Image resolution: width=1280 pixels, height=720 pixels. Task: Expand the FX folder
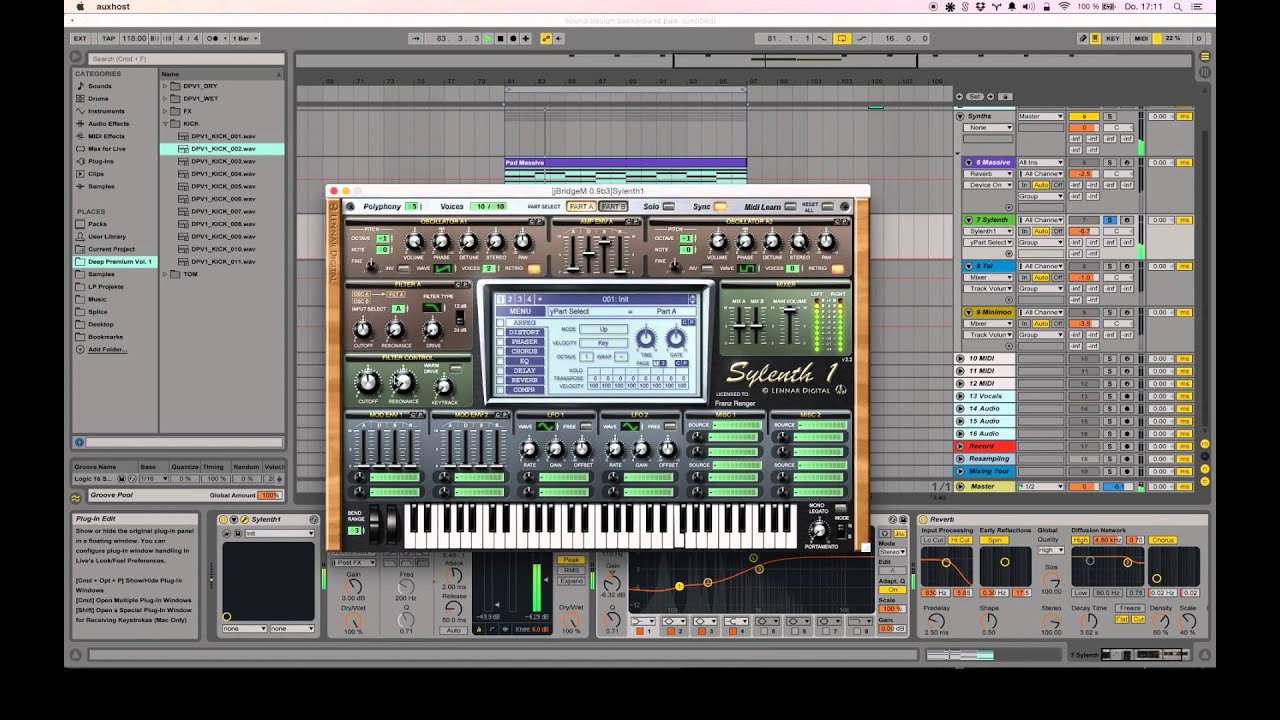[165, 111]
